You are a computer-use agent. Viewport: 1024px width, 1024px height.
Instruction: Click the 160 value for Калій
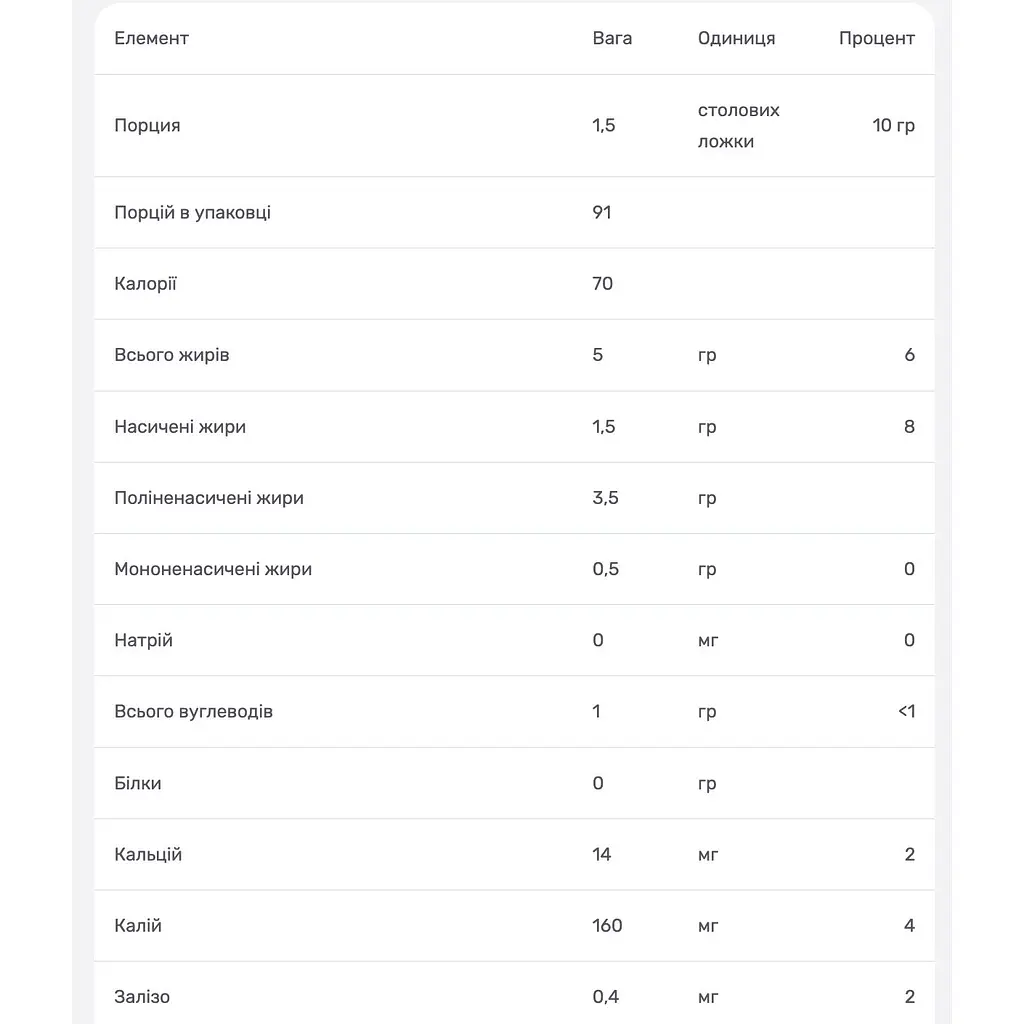coord(607,926)
